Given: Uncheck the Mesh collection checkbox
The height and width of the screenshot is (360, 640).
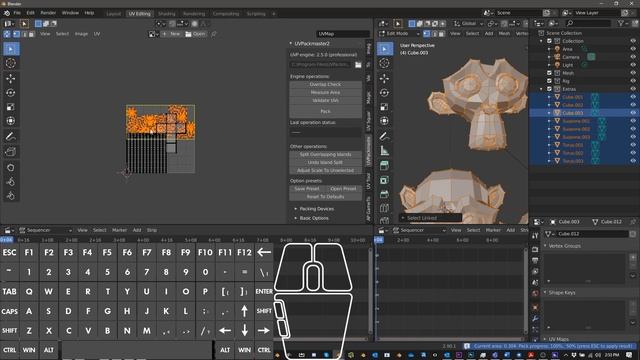Looking at the screenshot, I should click(549, 73).
